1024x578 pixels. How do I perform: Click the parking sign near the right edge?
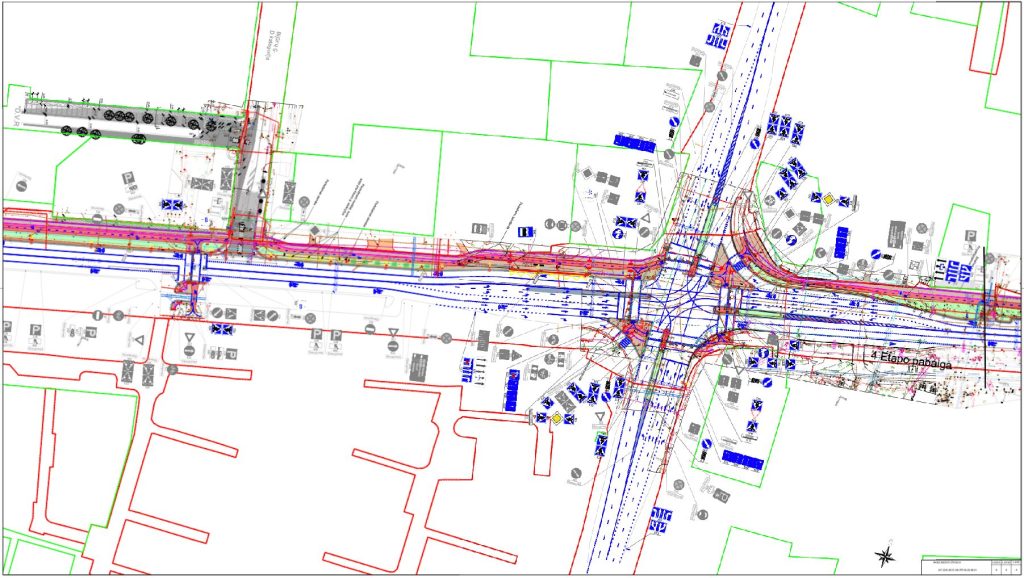coord(970,236)
